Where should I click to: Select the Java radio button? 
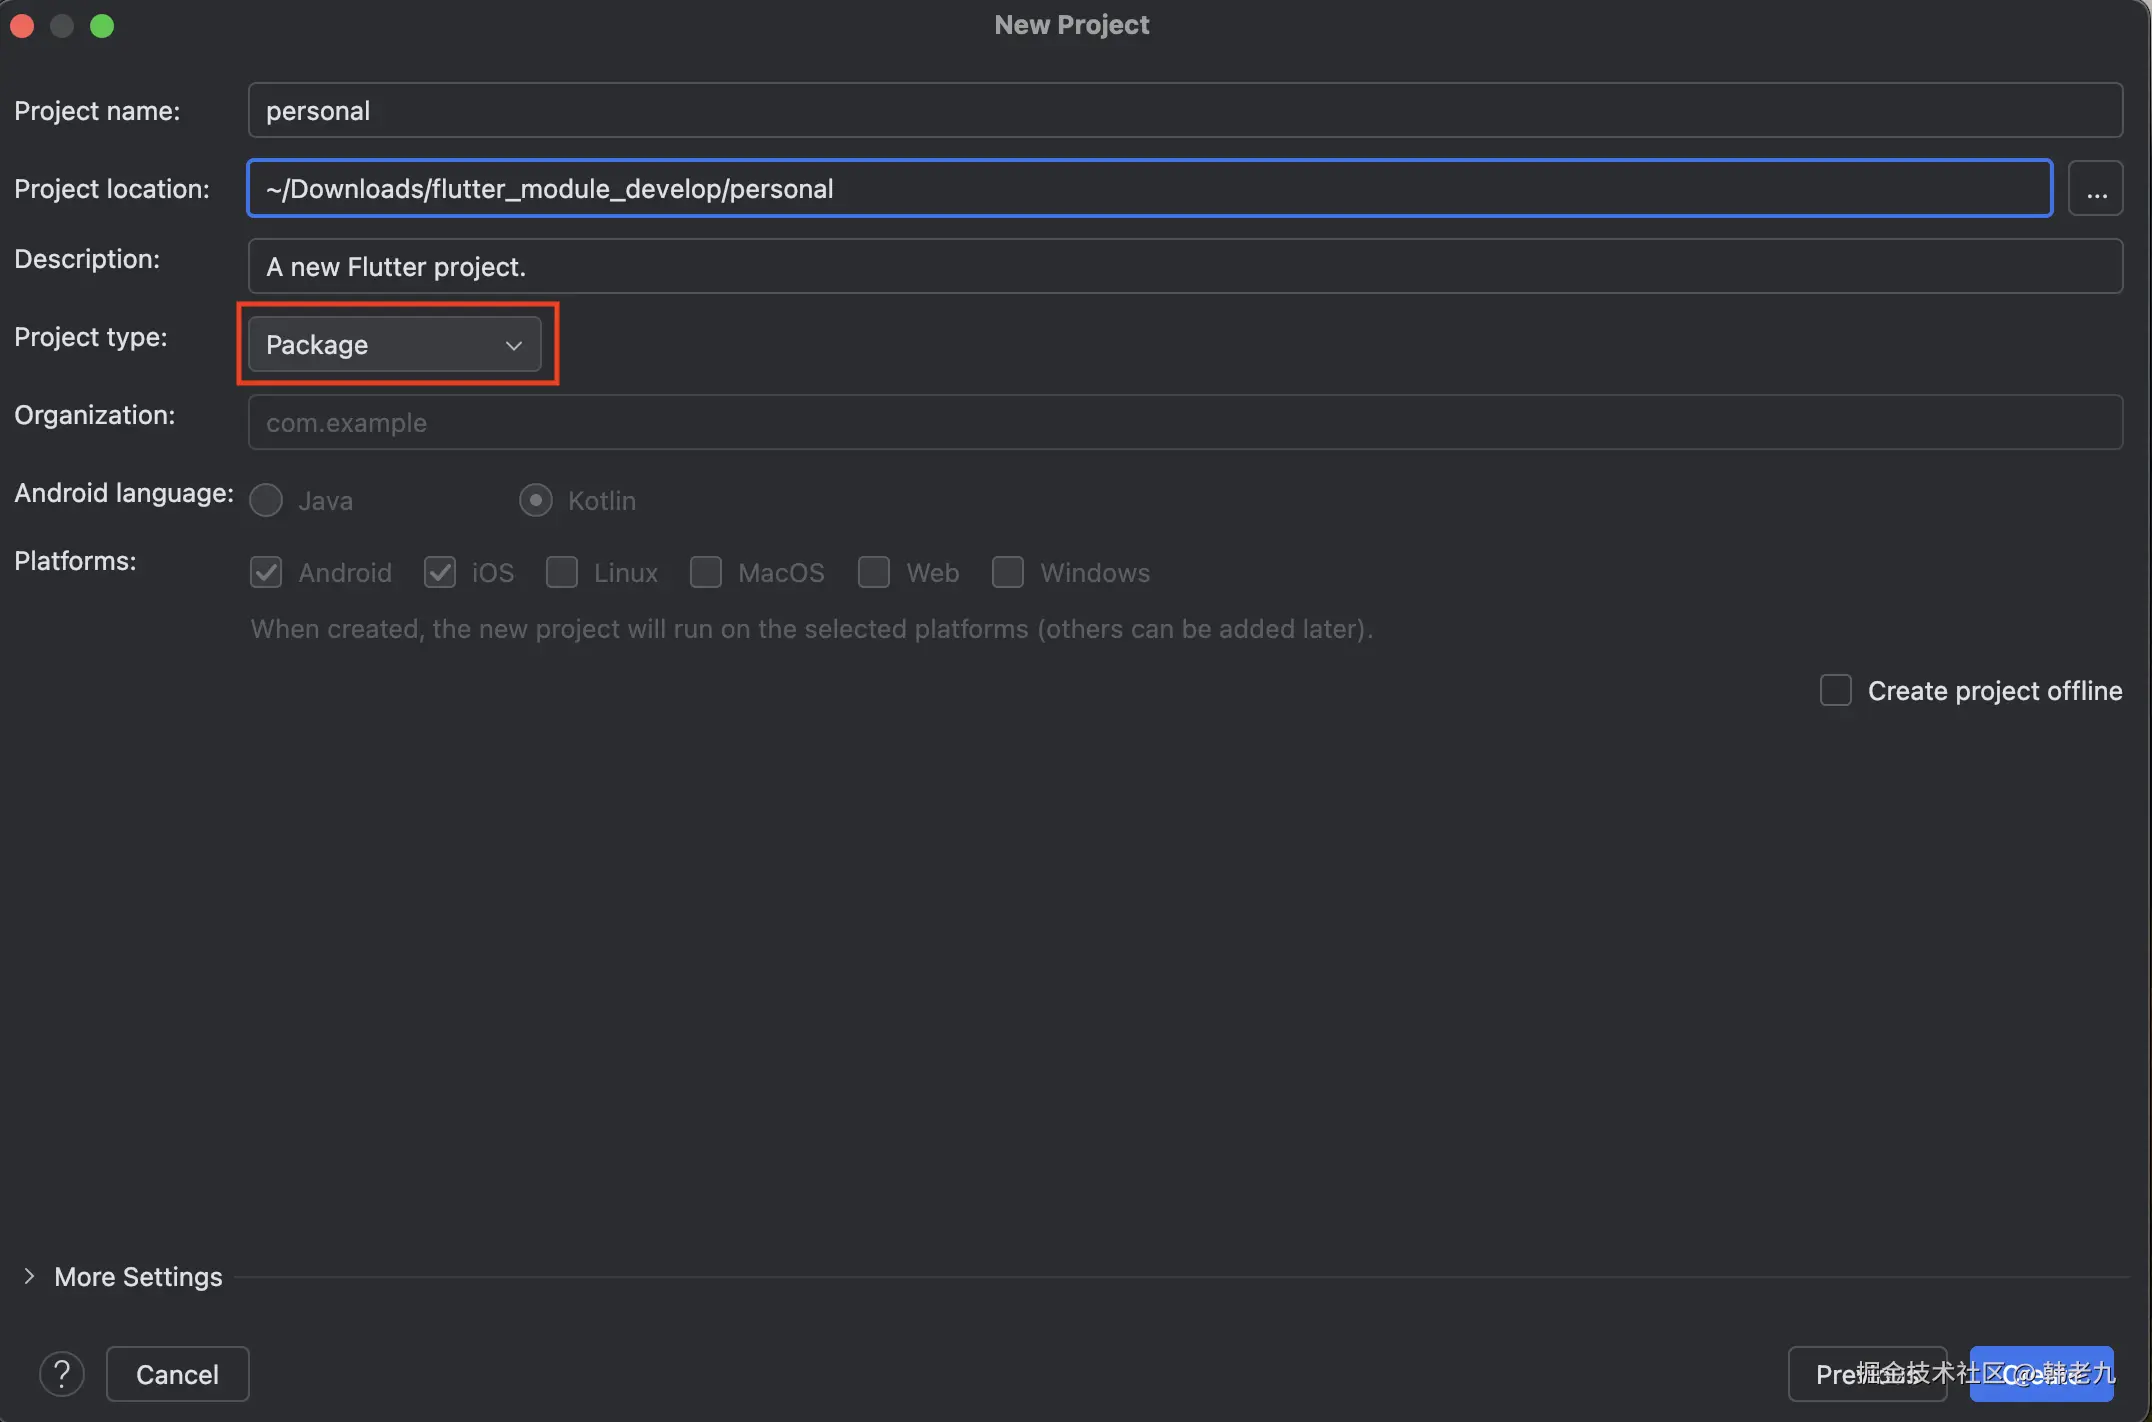[x=266, y=500]
